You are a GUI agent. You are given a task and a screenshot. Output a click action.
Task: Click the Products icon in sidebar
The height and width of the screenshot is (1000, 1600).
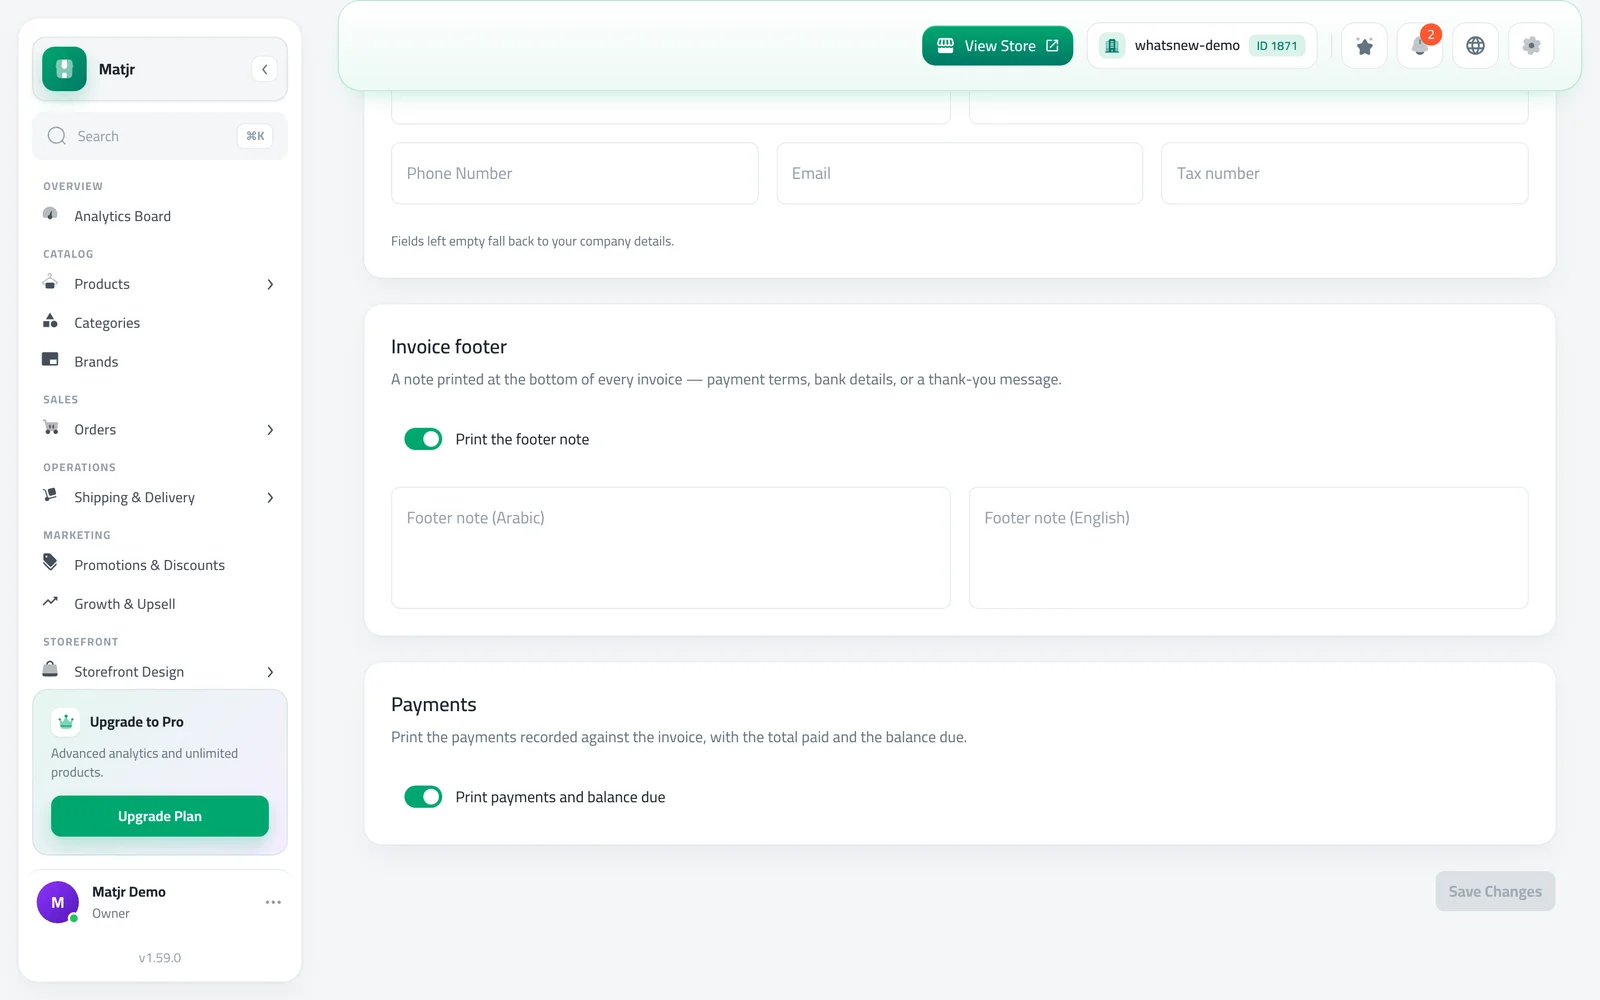click(50, 282)
